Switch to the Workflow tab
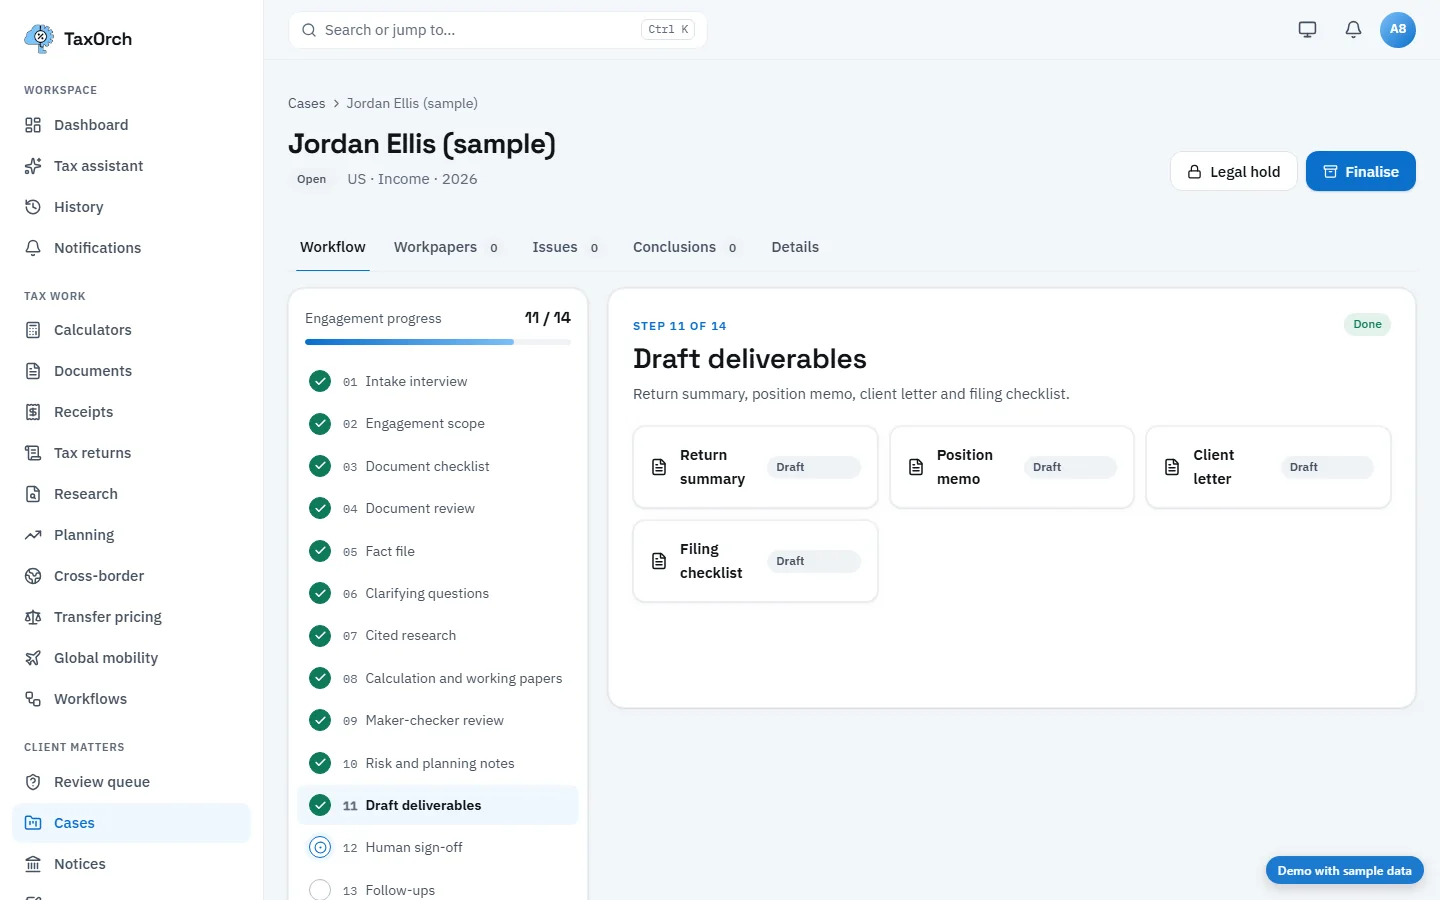The height and width of the screenshot is (900, 1440). click(x=333, y=247)
